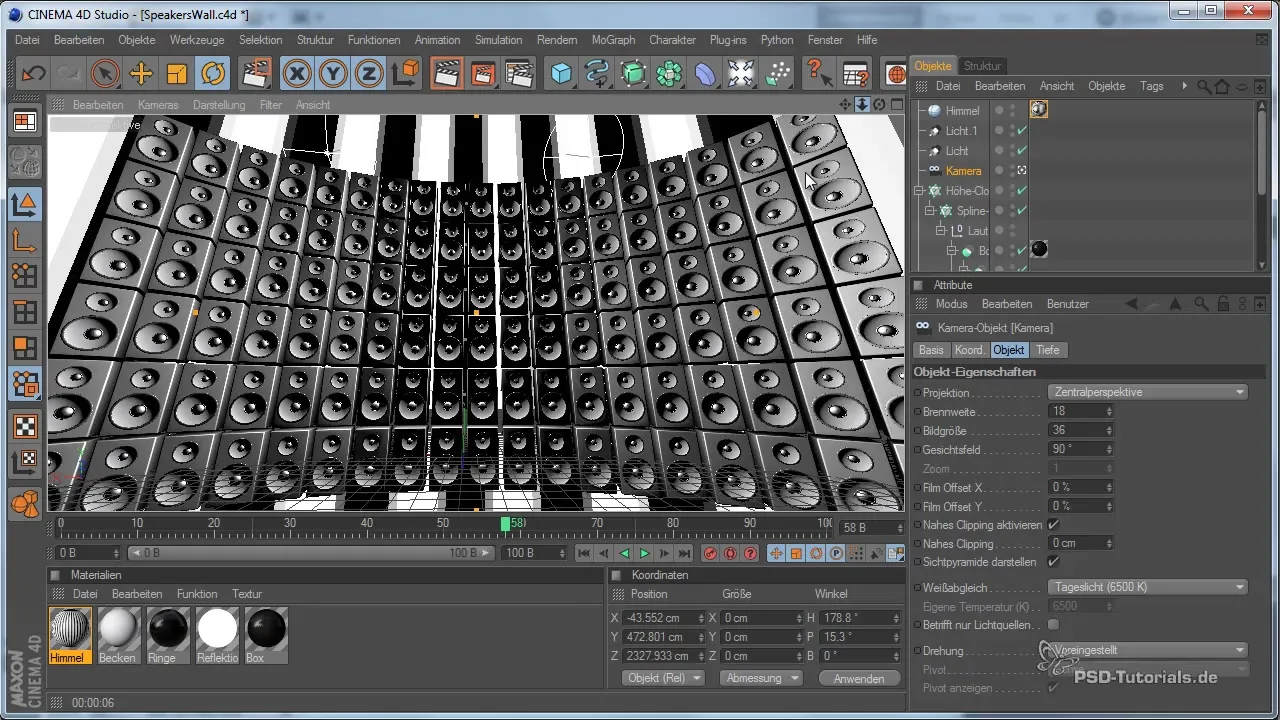Open the Objekt (Rel) dropdown
The image size is (1280, 720).
click(x=664, y=678)
